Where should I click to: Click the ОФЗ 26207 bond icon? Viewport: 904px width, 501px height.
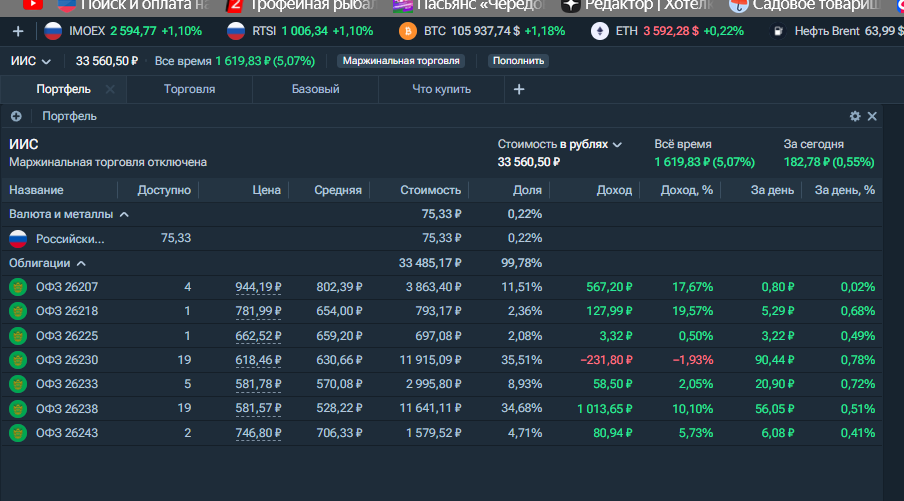tap(18, 287)
